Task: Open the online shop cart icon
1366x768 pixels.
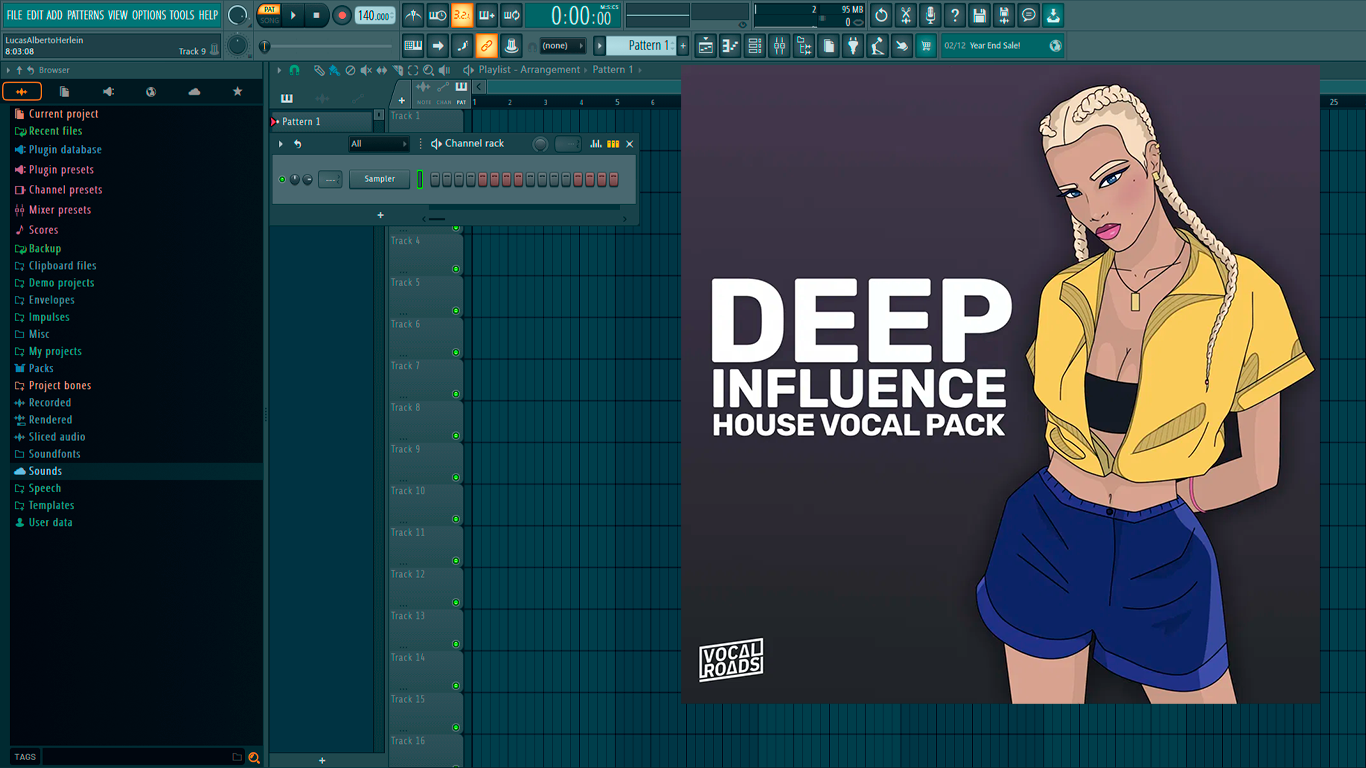Action: click(926, 45)
